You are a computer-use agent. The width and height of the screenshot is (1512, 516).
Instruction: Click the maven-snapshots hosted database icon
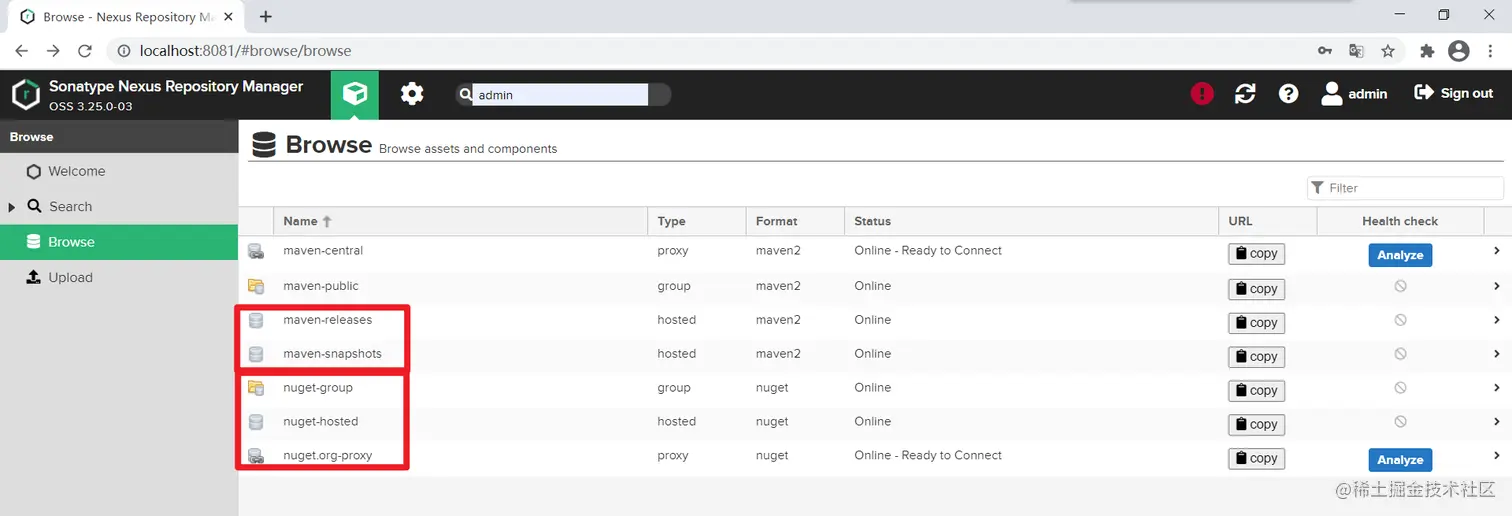[x=256, y=354]
